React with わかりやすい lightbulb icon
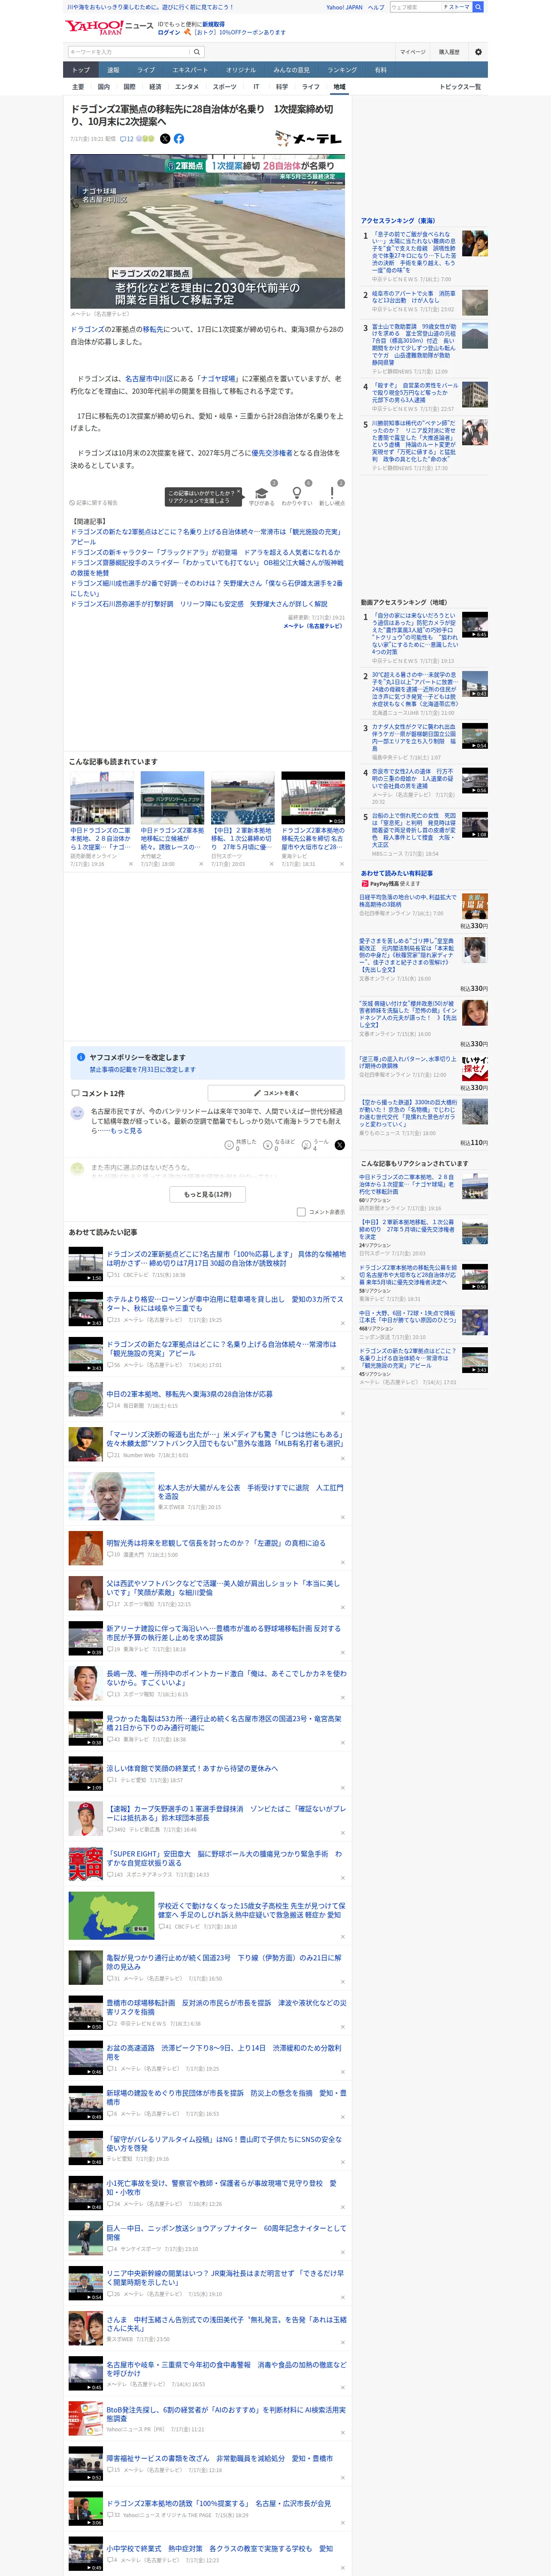Screen dimensions: 551x2576 296,493
